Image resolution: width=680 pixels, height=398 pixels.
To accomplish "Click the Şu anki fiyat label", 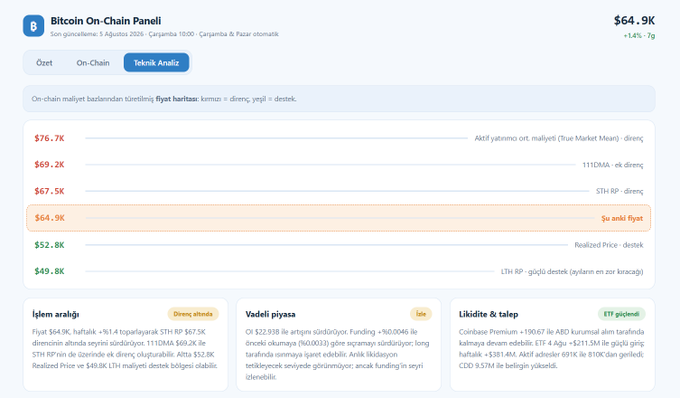I will point(622,218).
